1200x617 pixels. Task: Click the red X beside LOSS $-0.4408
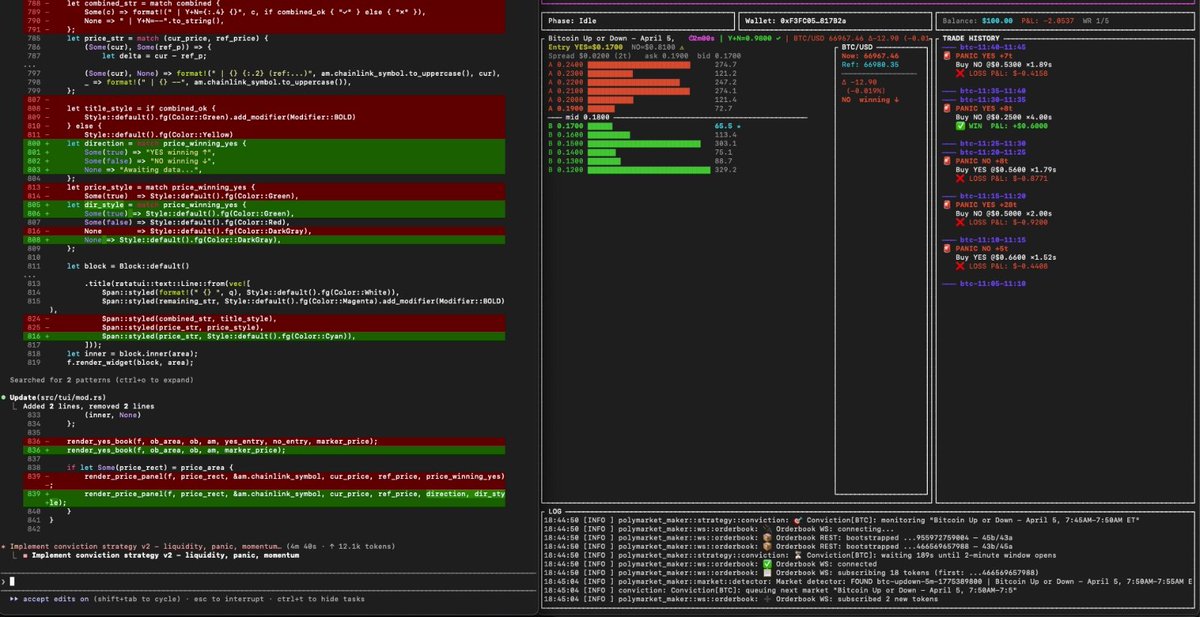click(959, 267)
